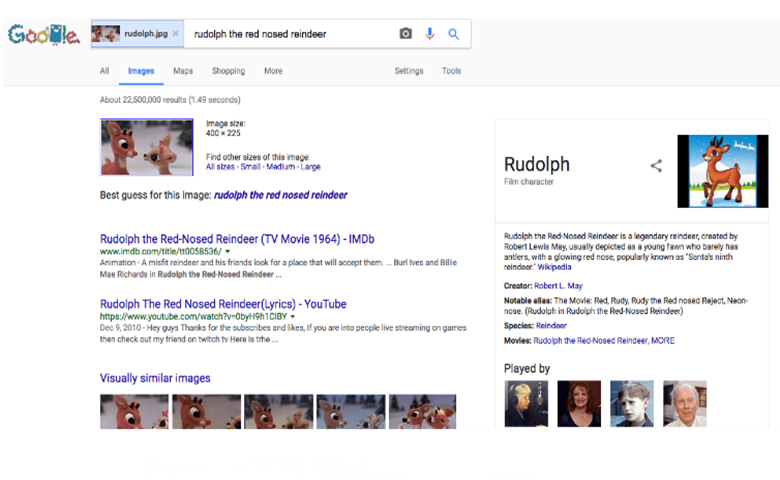The width and height of the screenshot is (780, 480).
Task: Open the creator Robert L. May link
Action: tap(558, 286)
